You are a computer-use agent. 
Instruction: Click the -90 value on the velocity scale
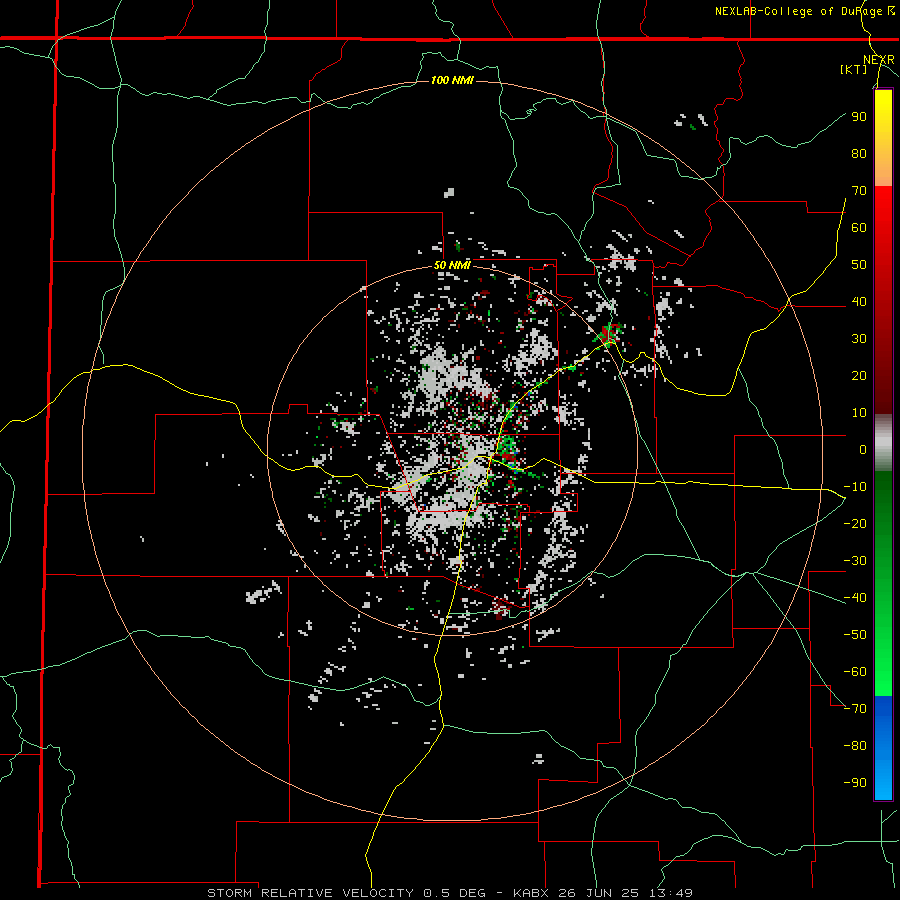(855, 783)
